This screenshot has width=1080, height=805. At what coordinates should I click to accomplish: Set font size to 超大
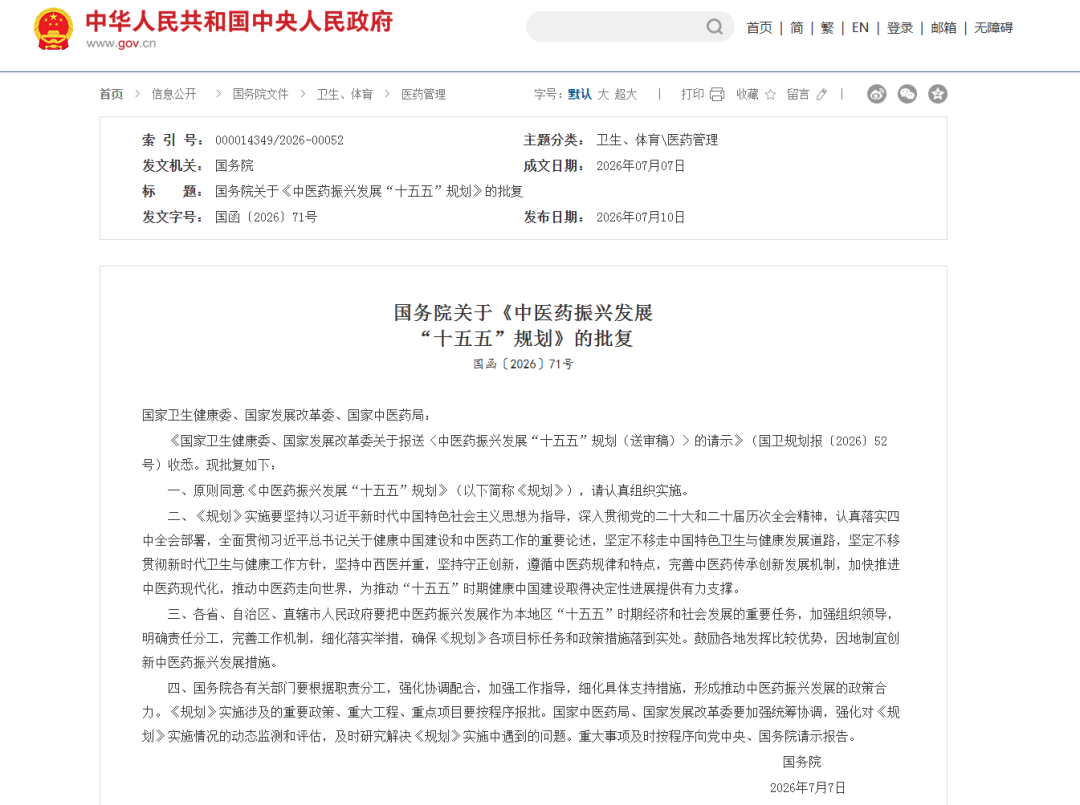pos(625,94)
